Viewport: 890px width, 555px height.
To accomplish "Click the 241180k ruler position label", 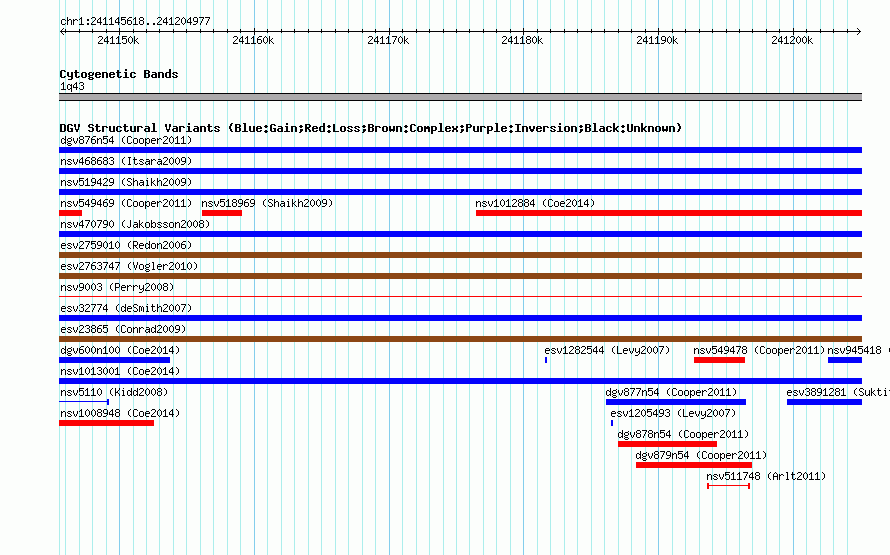I will (x=522, y=40).
